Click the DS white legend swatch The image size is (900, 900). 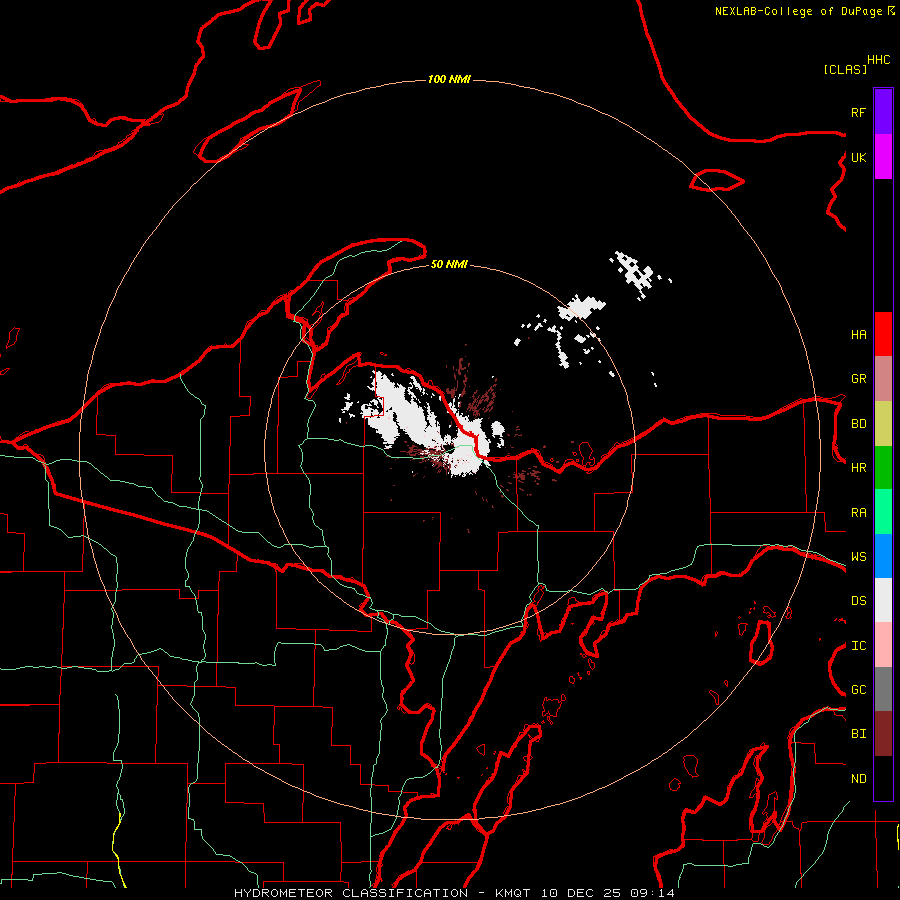coord(883,600)
